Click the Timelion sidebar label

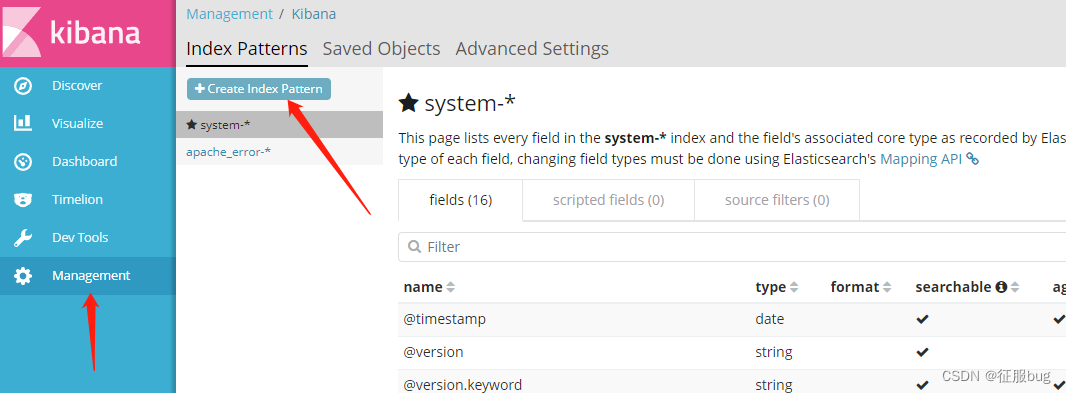78,200
